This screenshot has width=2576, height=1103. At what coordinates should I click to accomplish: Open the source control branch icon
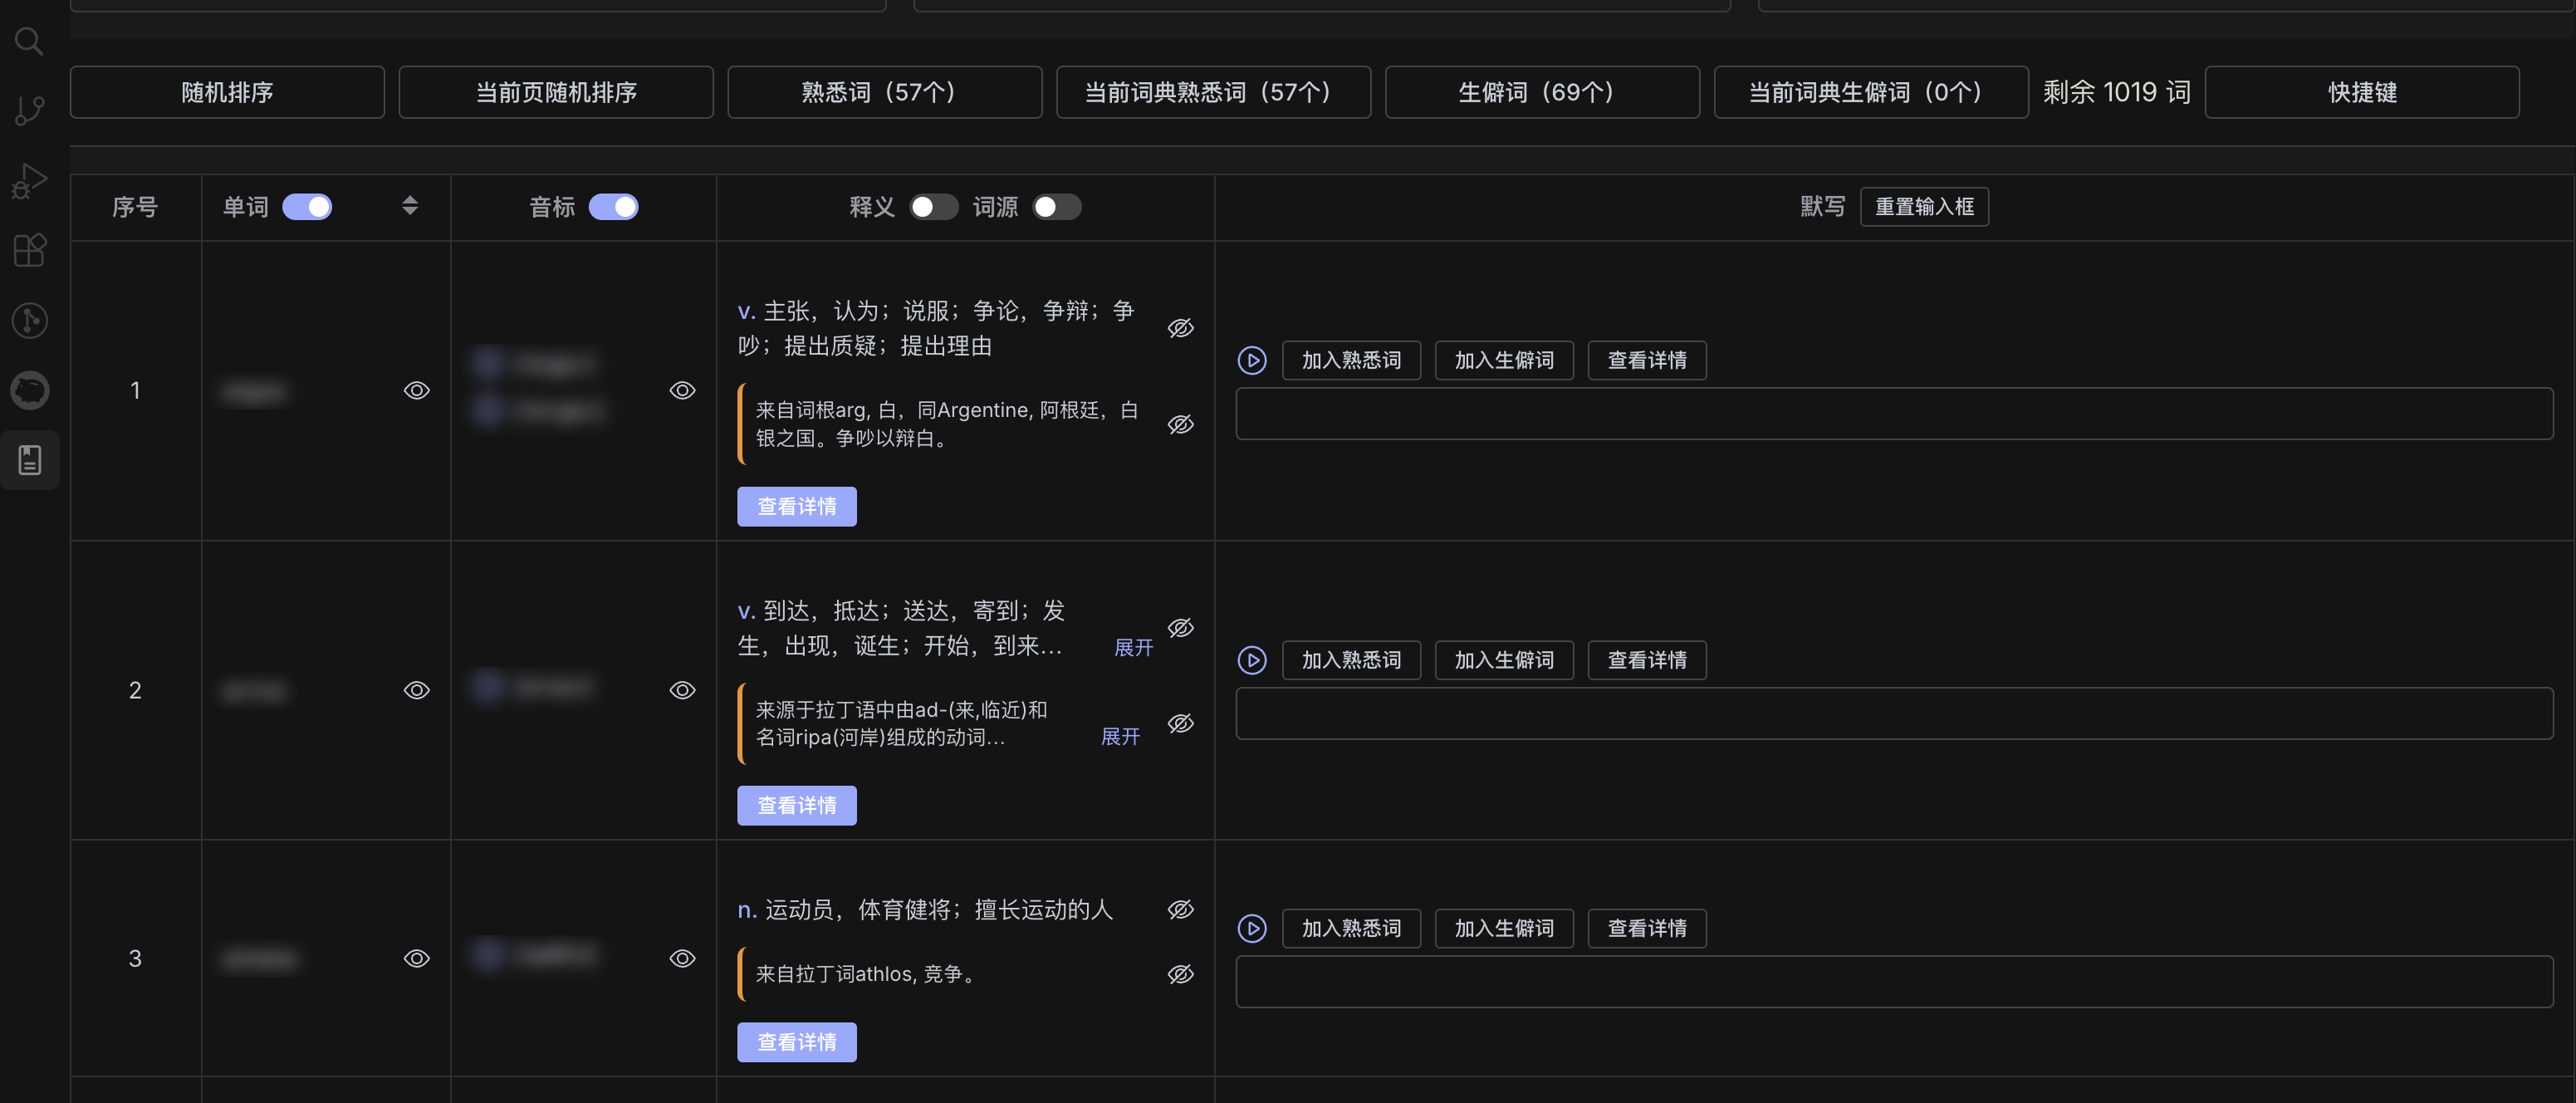29,110
